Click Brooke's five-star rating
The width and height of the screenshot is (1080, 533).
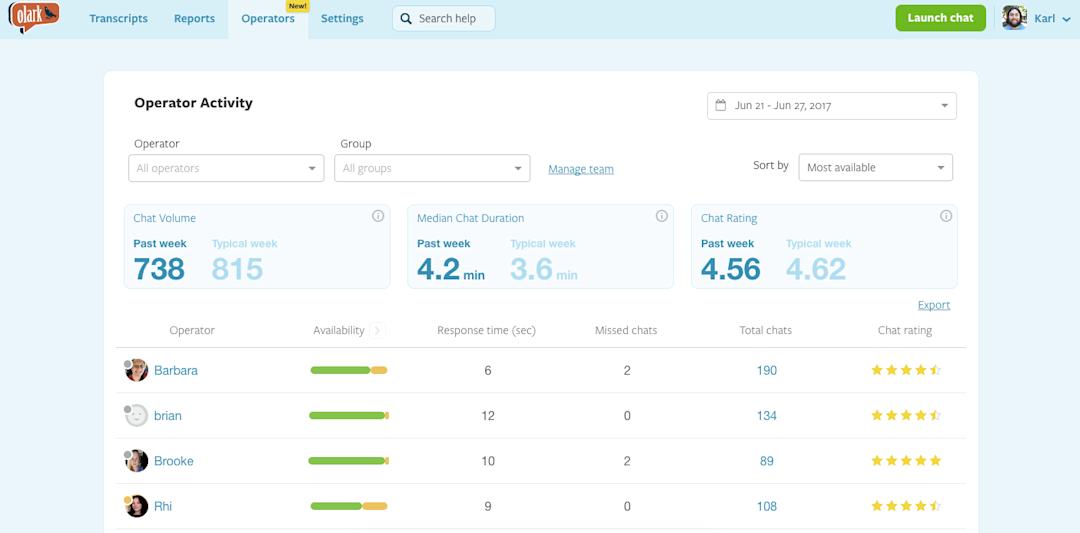[906, 461]
